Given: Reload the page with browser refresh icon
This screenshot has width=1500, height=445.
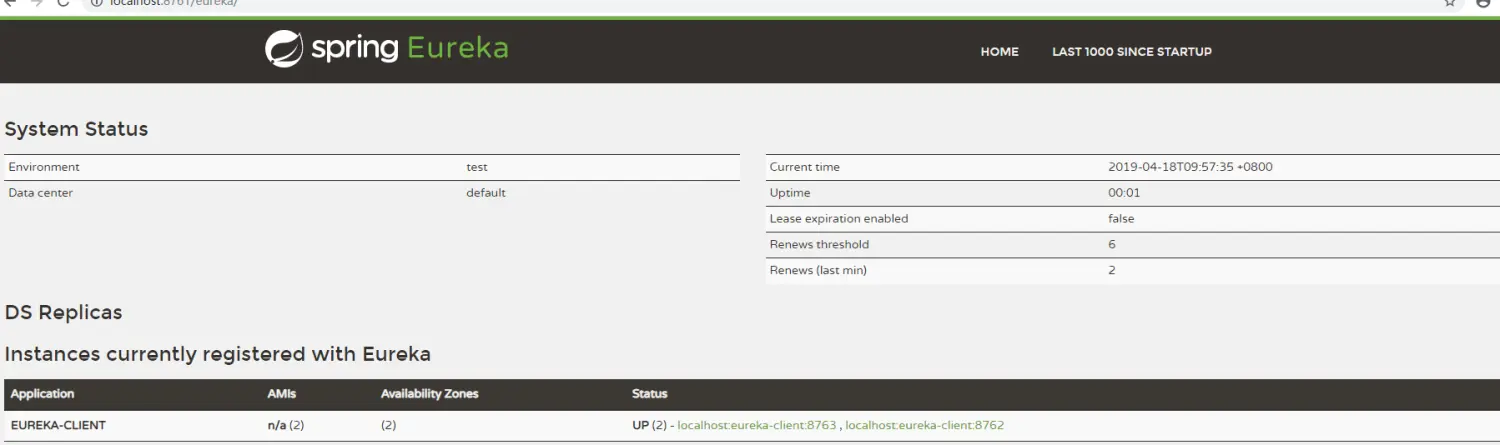Looking at the screenshot, I should pos(63,3).
